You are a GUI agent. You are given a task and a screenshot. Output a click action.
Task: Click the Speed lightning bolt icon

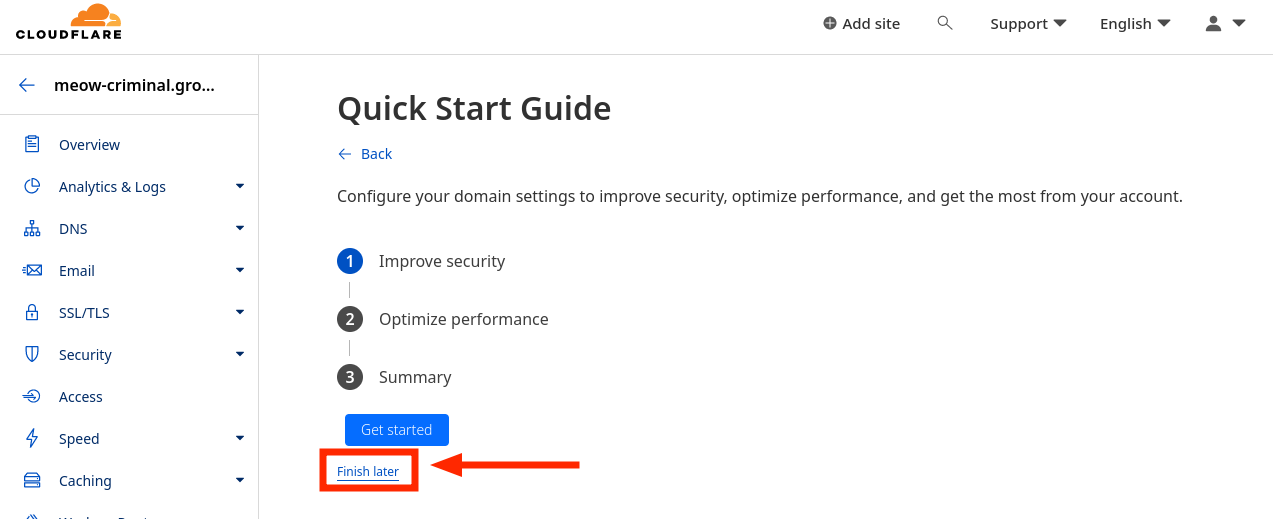point(32,439)
